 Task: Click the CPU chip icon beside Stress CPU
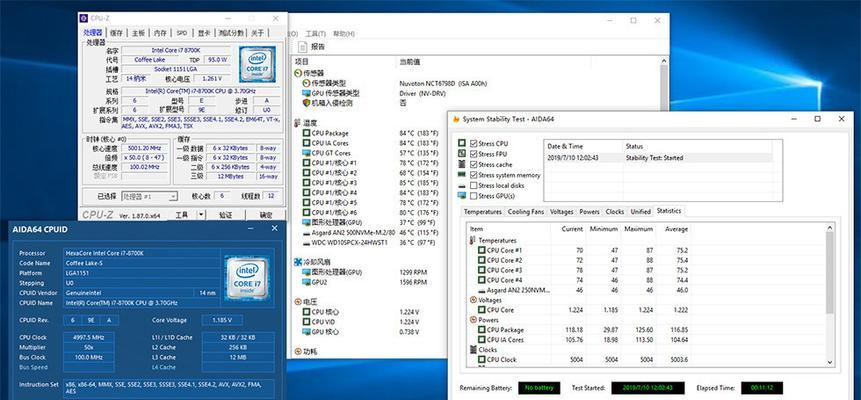[462, 143]
